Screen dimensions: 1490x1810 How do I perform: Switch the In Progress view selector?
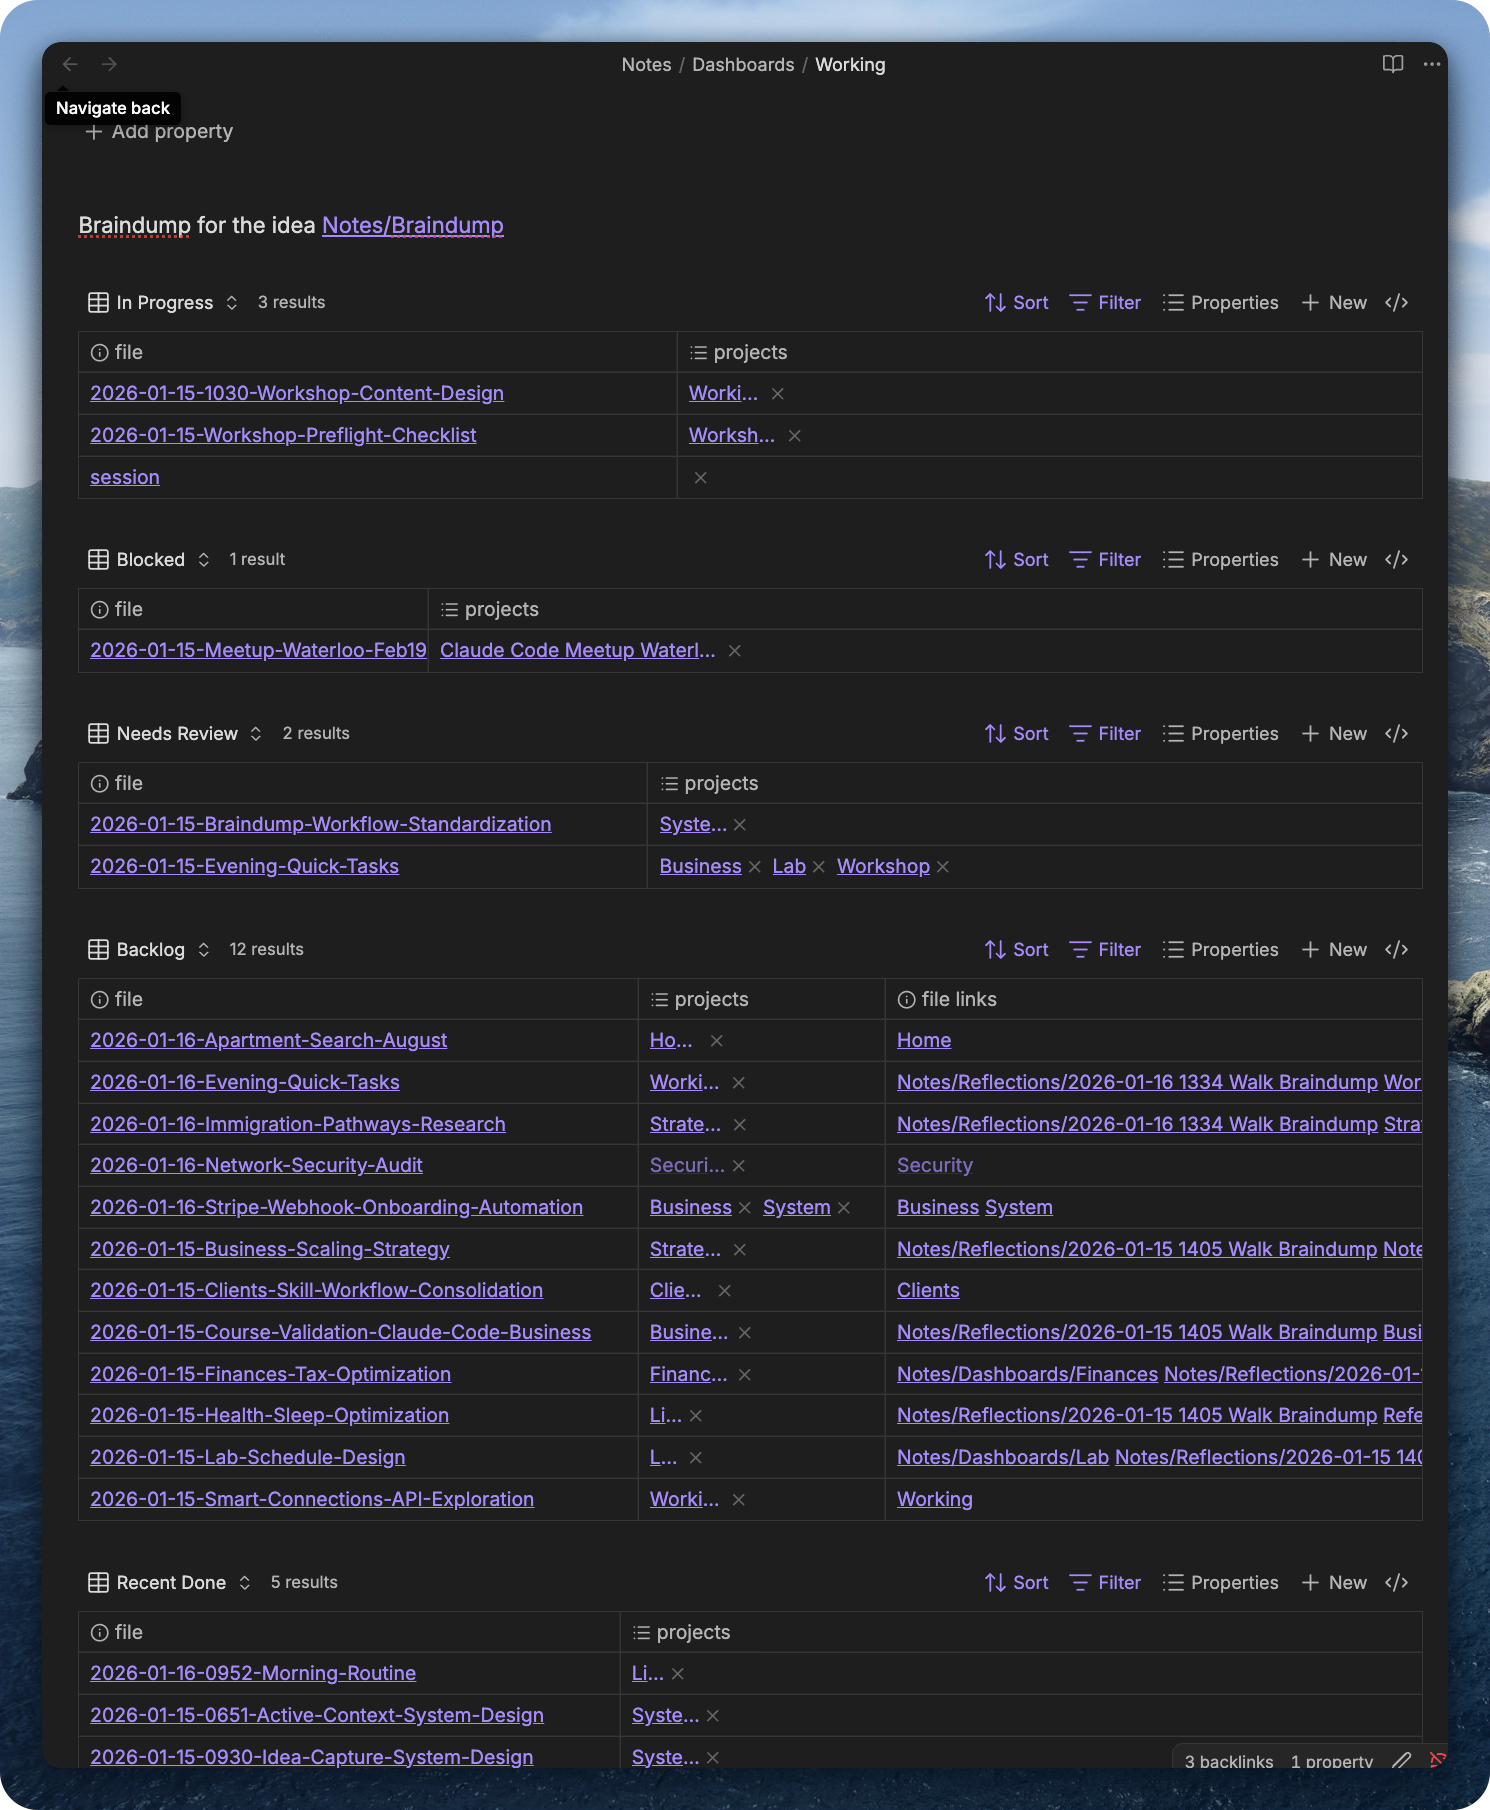(x=164, y=303)
